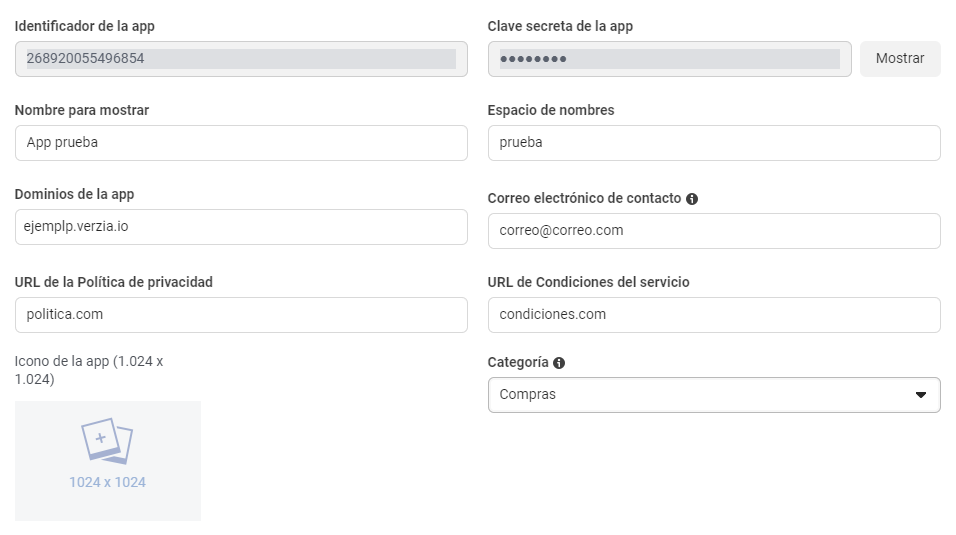Click the "Identificador de la app" label

tap(85, 26)
